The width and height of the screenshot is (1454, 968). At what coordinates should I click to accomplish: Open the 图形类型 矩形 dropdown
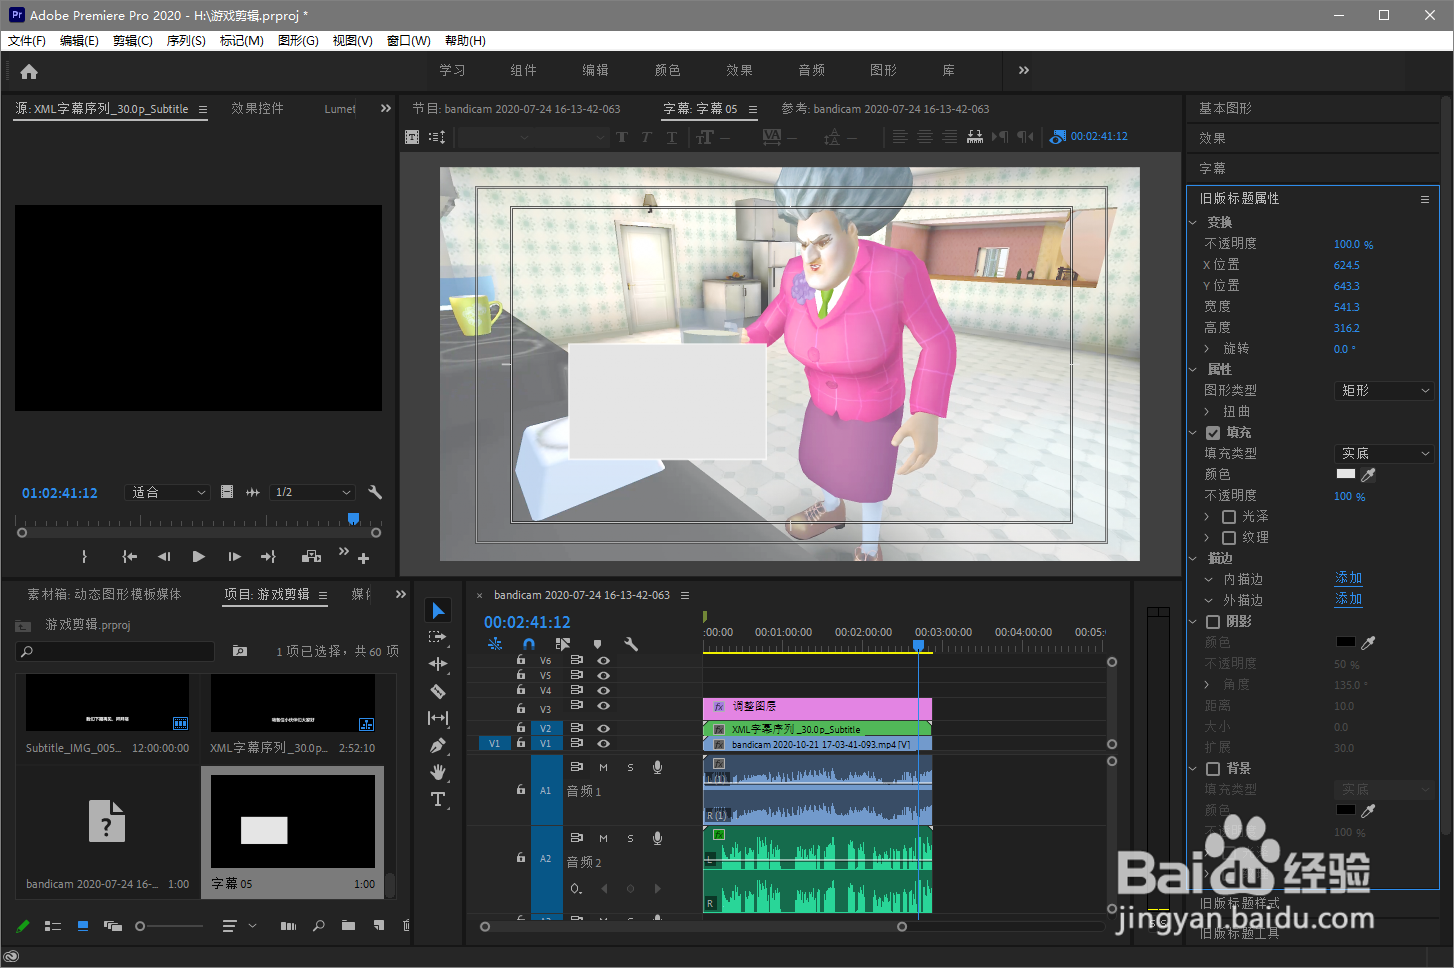pos(1385,391)
